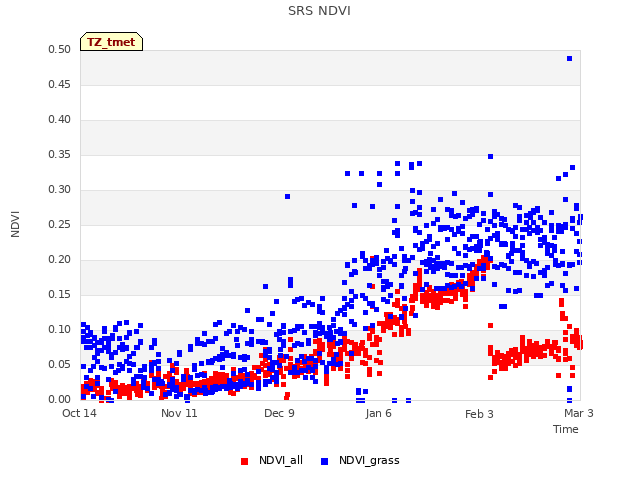
Task: Click the 0.30 y-axis tick label
Action: point(60,189)
